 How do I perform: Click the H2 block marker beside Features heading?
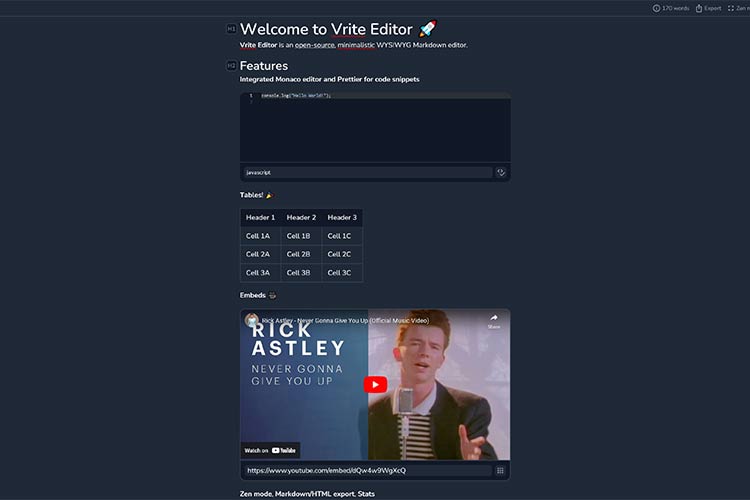pyautogui.click(x=231, y=66)
